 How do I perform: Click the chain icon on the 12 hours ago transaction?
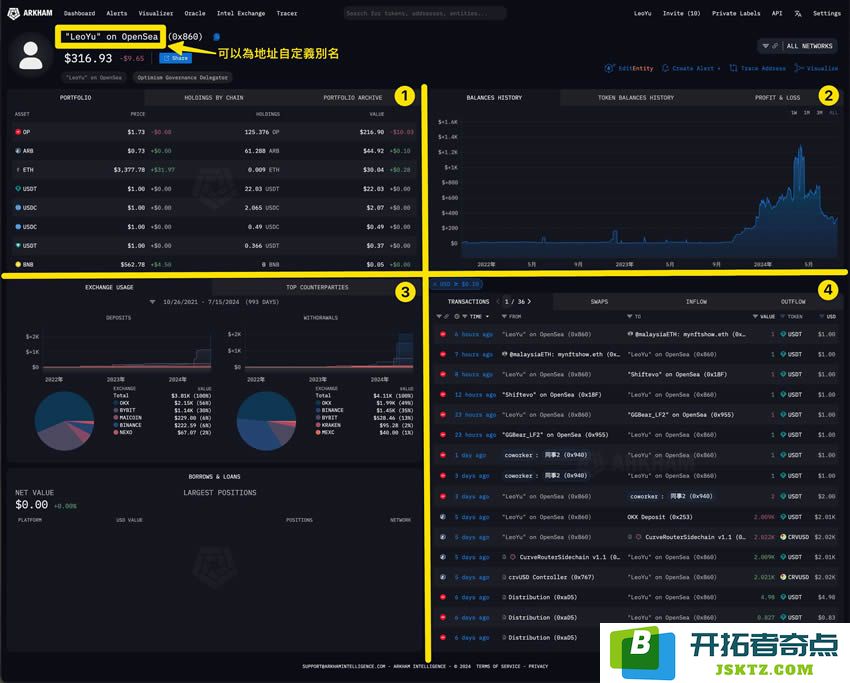[x=443, y=395]
